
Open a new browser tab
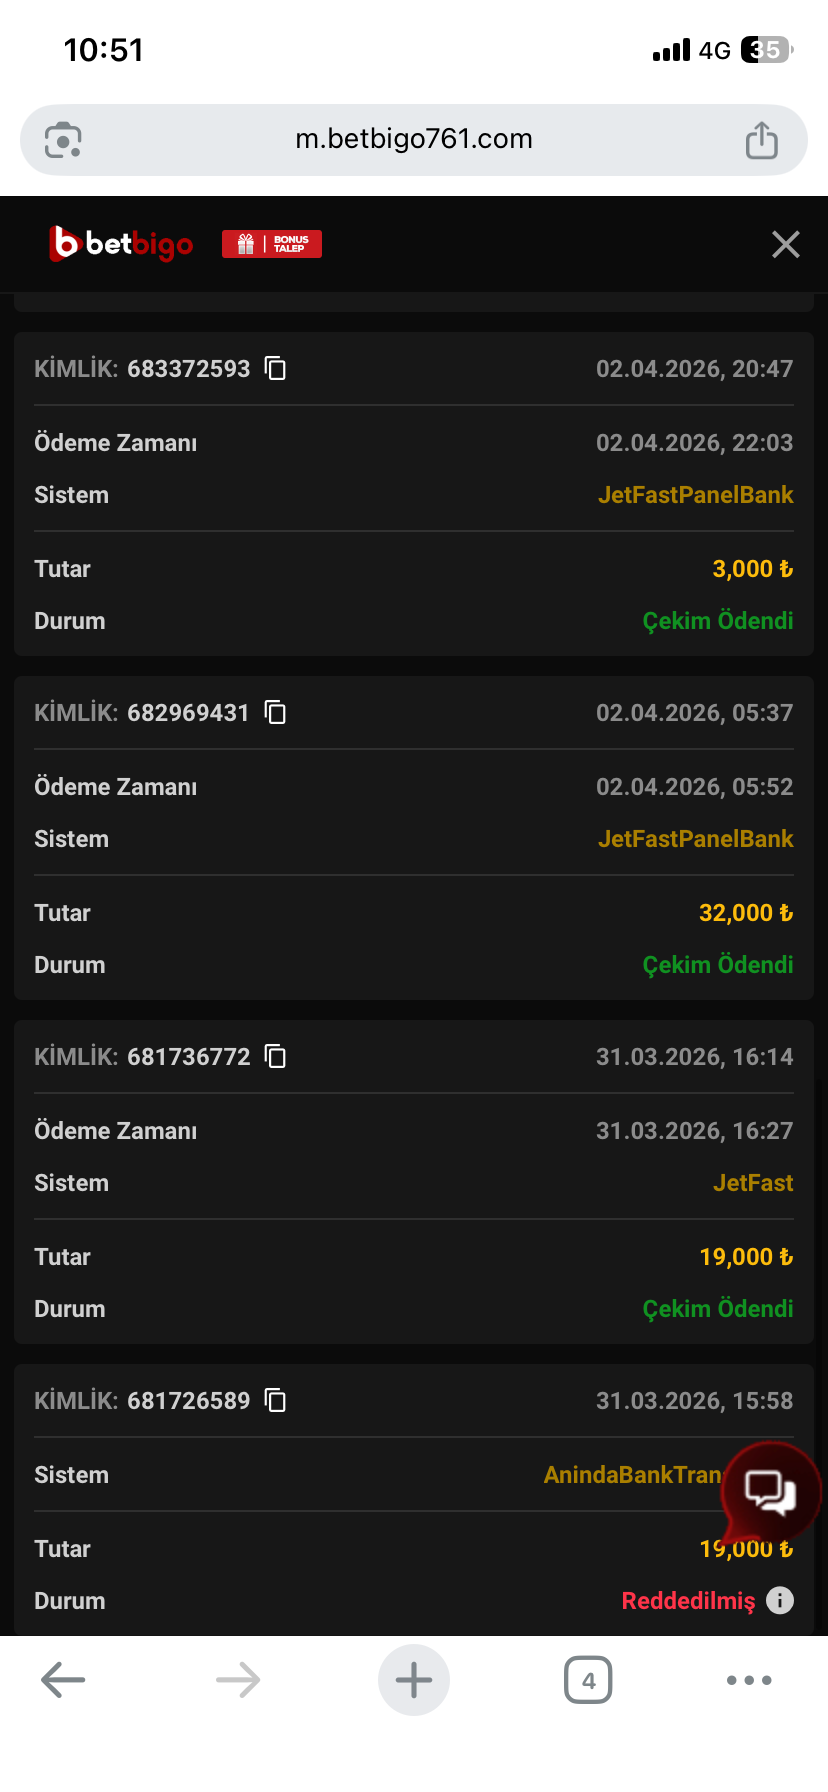(413, 1680)
